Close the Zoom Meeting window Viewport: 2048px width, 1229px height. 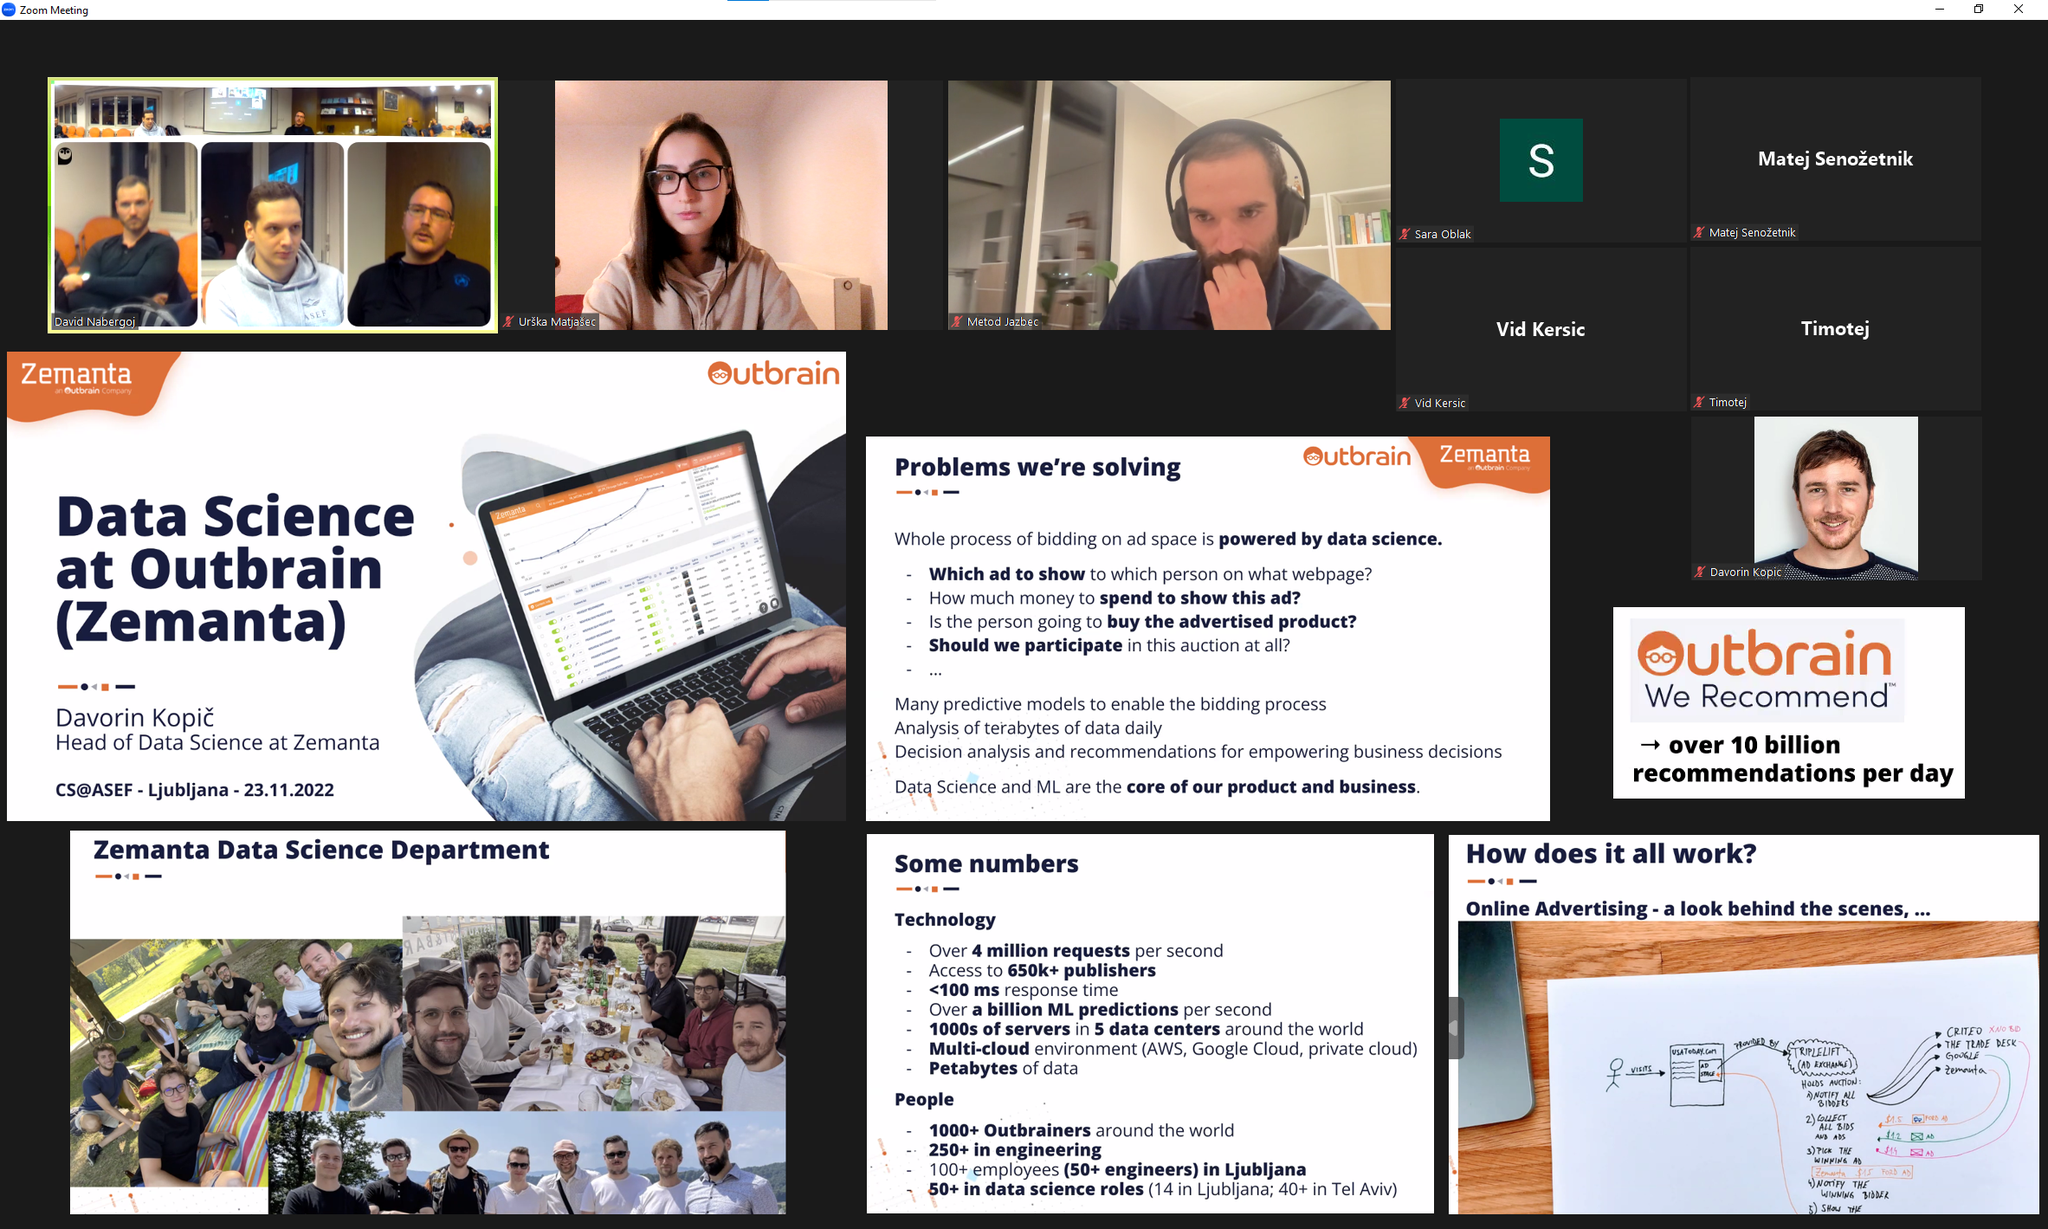point(2018,9)
